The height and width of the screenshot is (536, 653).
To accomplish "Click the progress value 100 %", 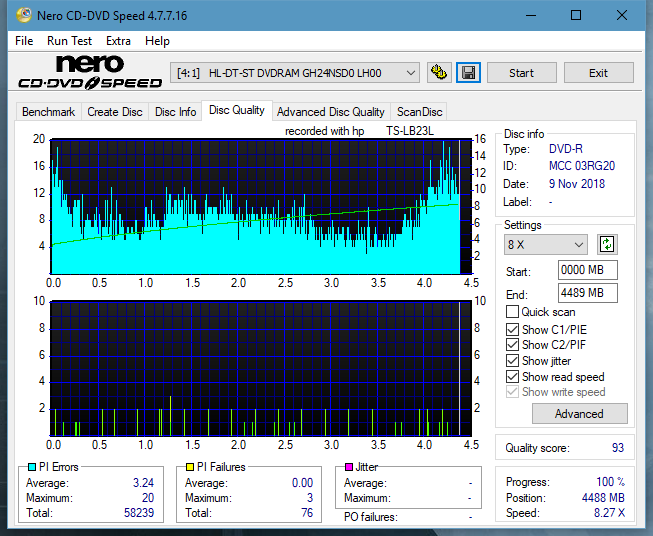I will point(611,482).
